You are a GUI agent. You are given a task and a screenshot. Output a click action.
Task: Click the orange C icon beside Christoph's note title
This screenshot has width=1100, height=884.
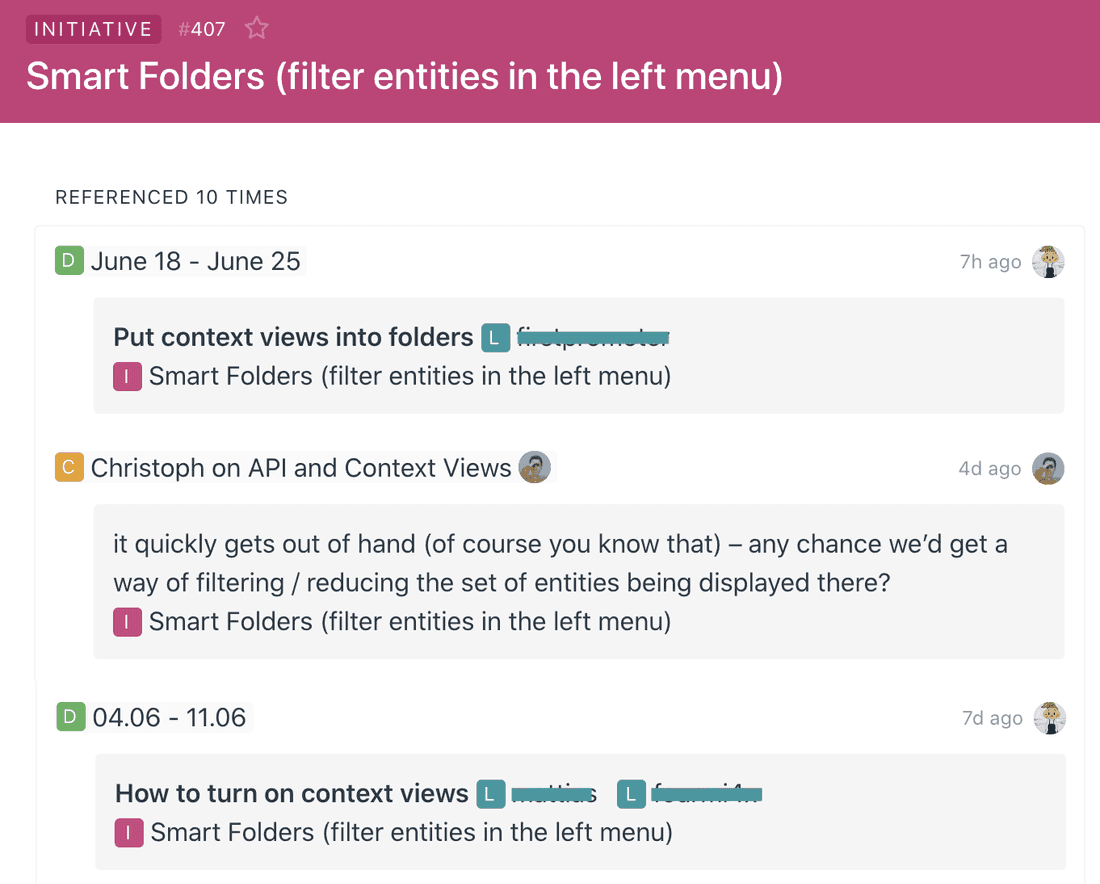click(x=68, y=467)
